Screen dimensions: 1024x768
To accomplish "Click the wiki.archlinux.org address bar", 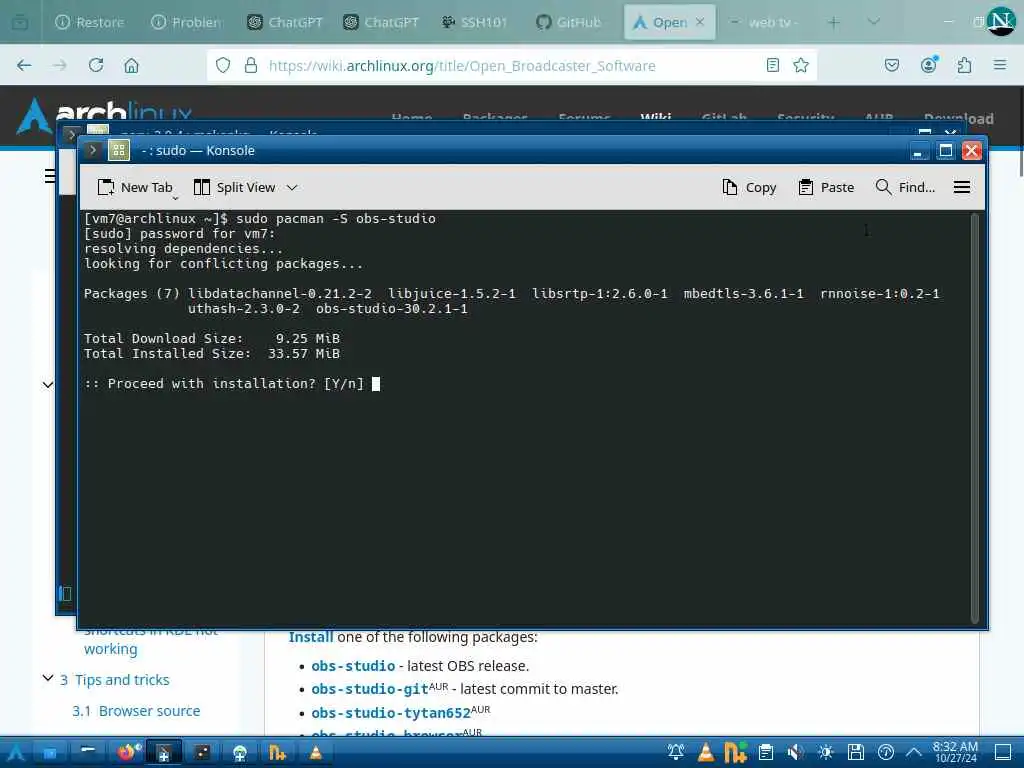I will 462,66.
